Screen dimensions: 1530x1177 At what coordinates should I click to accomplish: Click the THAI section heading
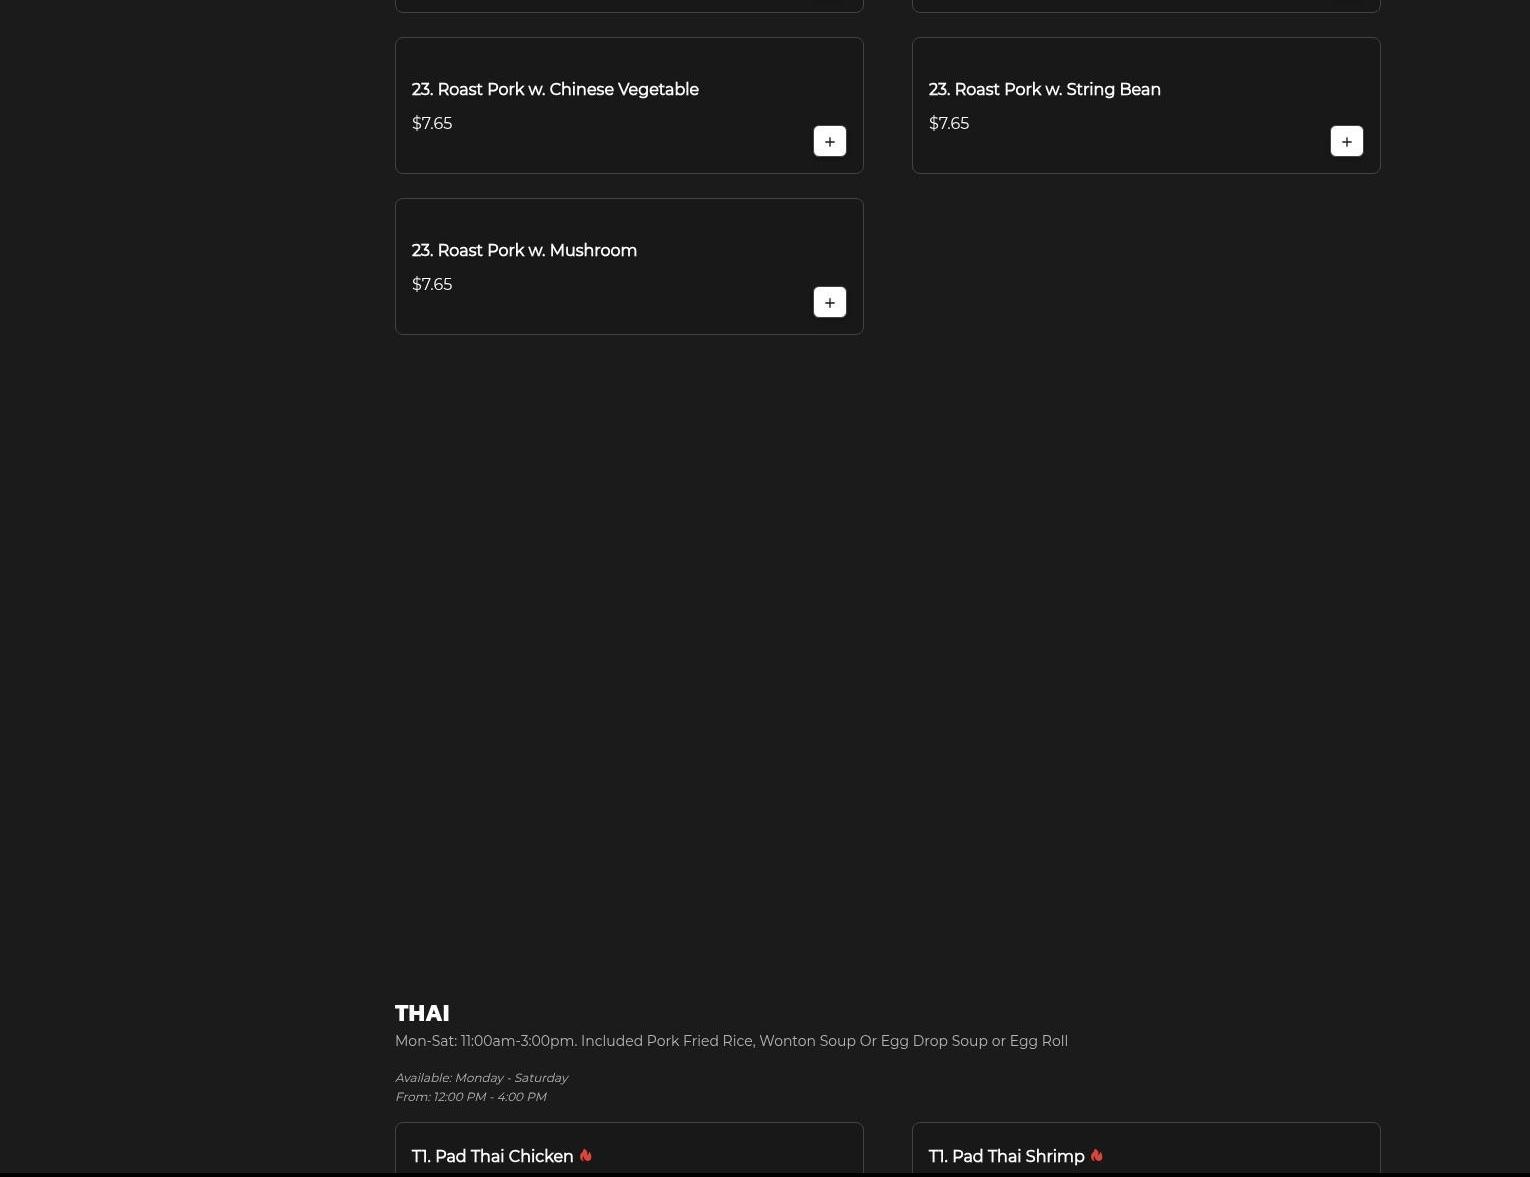tap(422, 1013)
